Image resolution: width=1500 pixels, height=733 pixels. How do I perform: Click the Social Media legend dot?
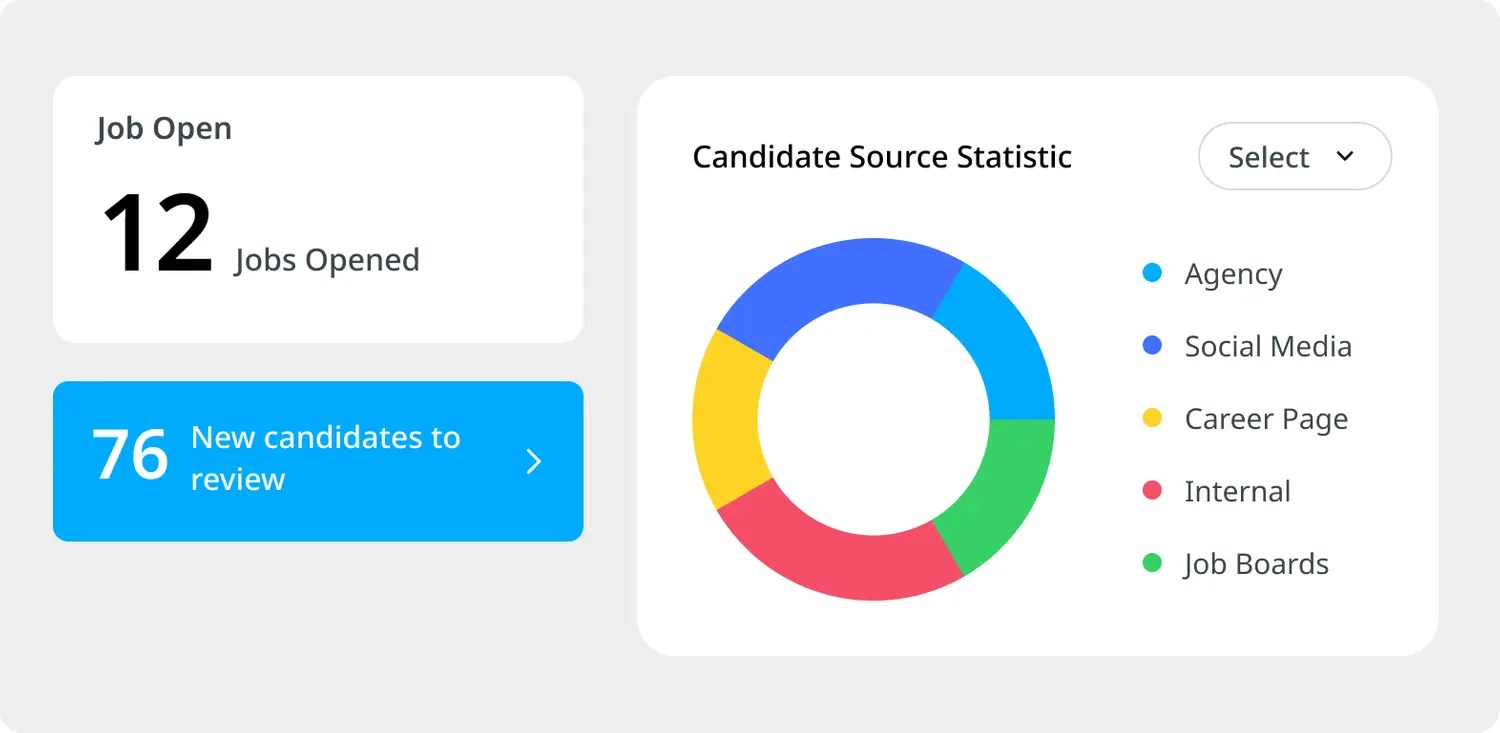[x=1152, y=346]
